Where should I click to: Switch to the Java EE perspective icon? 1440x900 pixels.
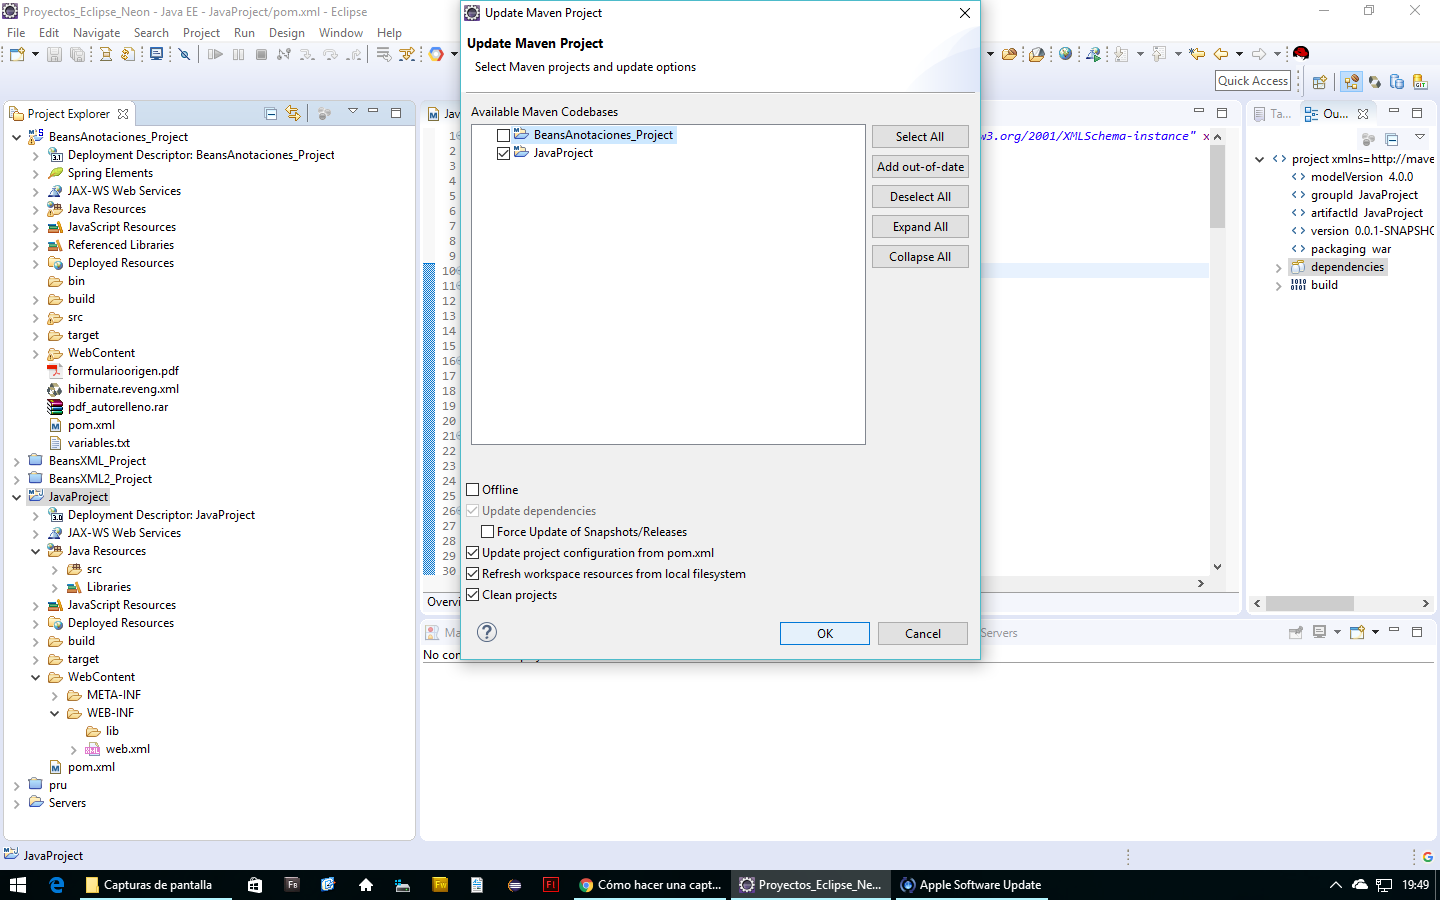pyautogui.click(x=1352, y=82)
